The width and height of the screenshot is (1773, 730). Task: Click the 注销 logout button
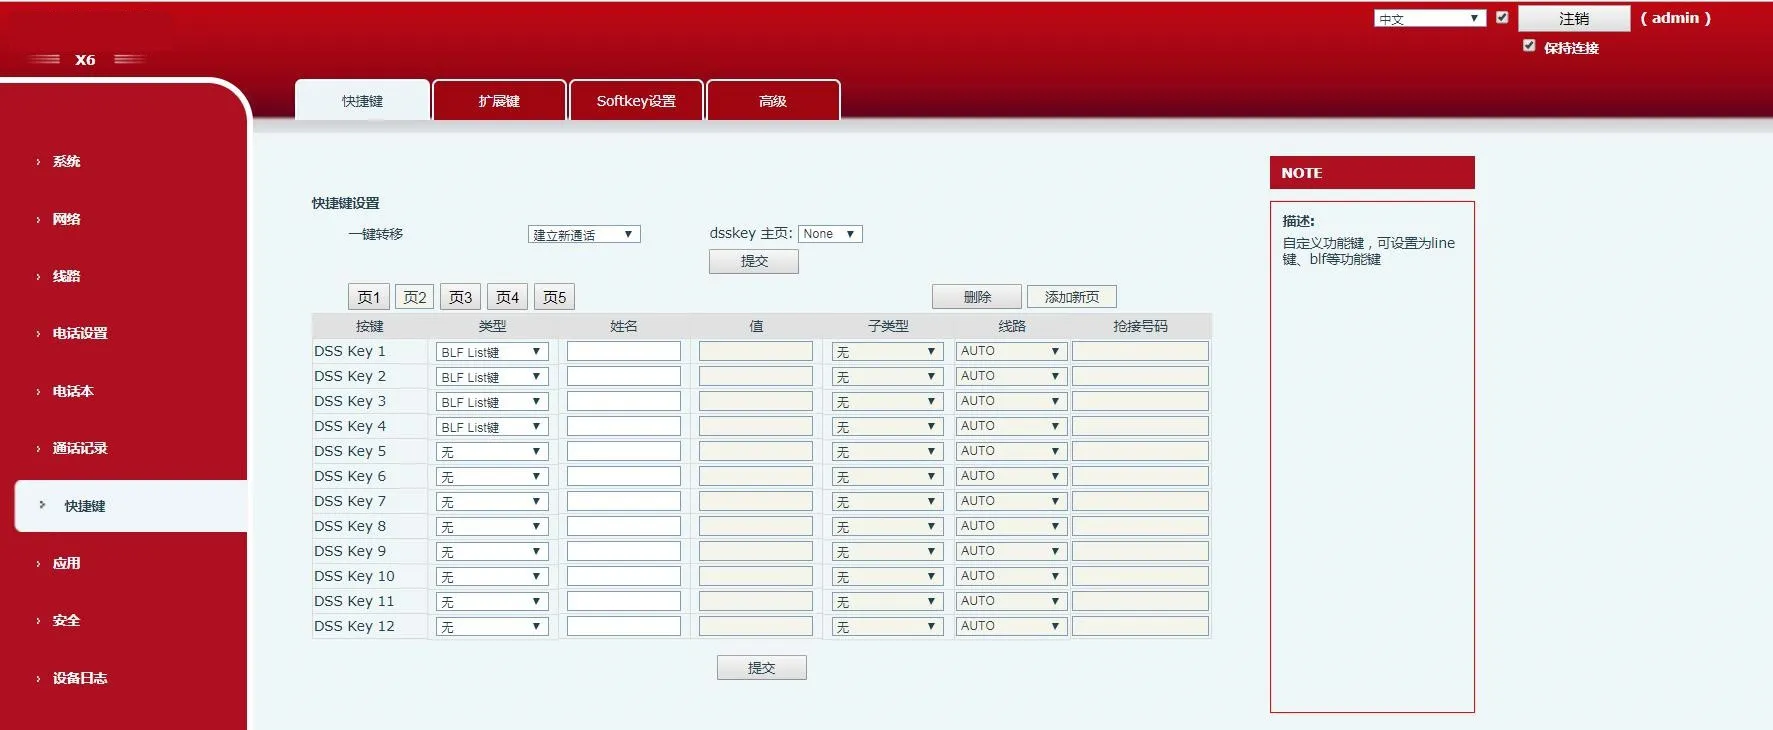tap(1573, 19)
